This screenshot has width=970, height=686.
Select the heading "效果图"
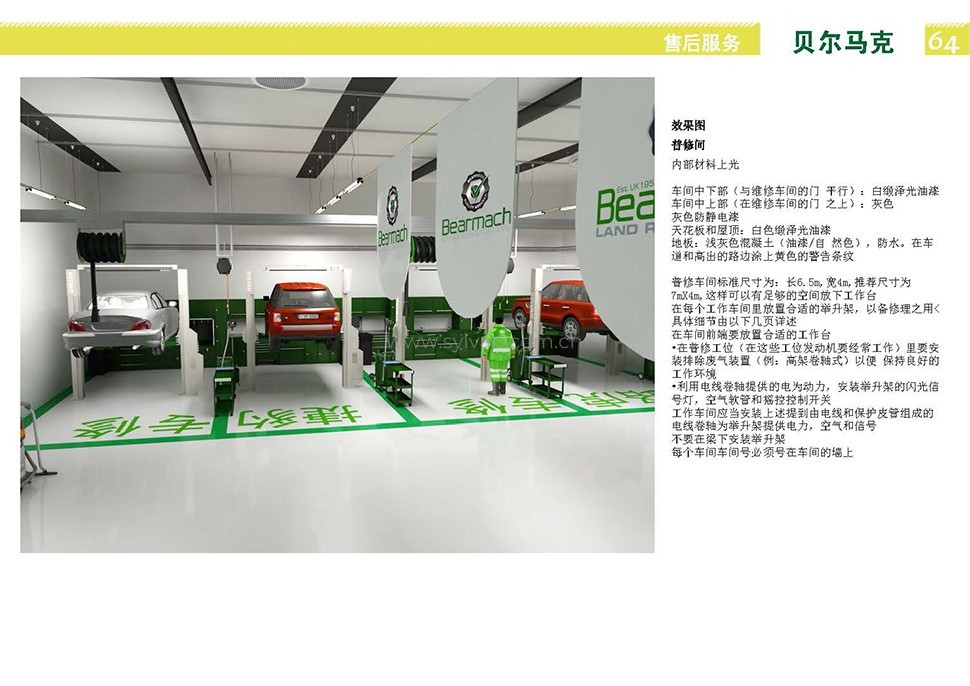688,126
